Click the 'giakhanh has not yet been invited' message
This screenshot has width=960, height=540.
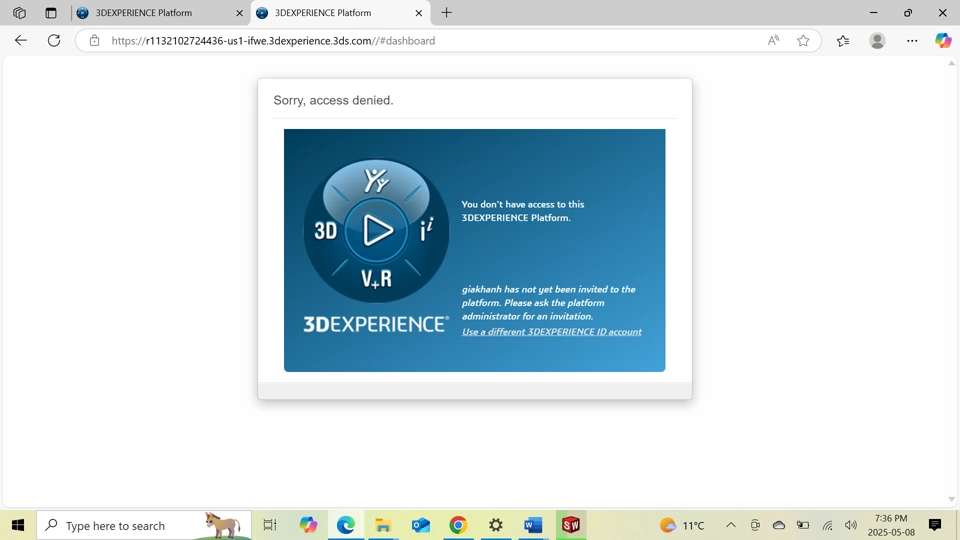point(549,302)
